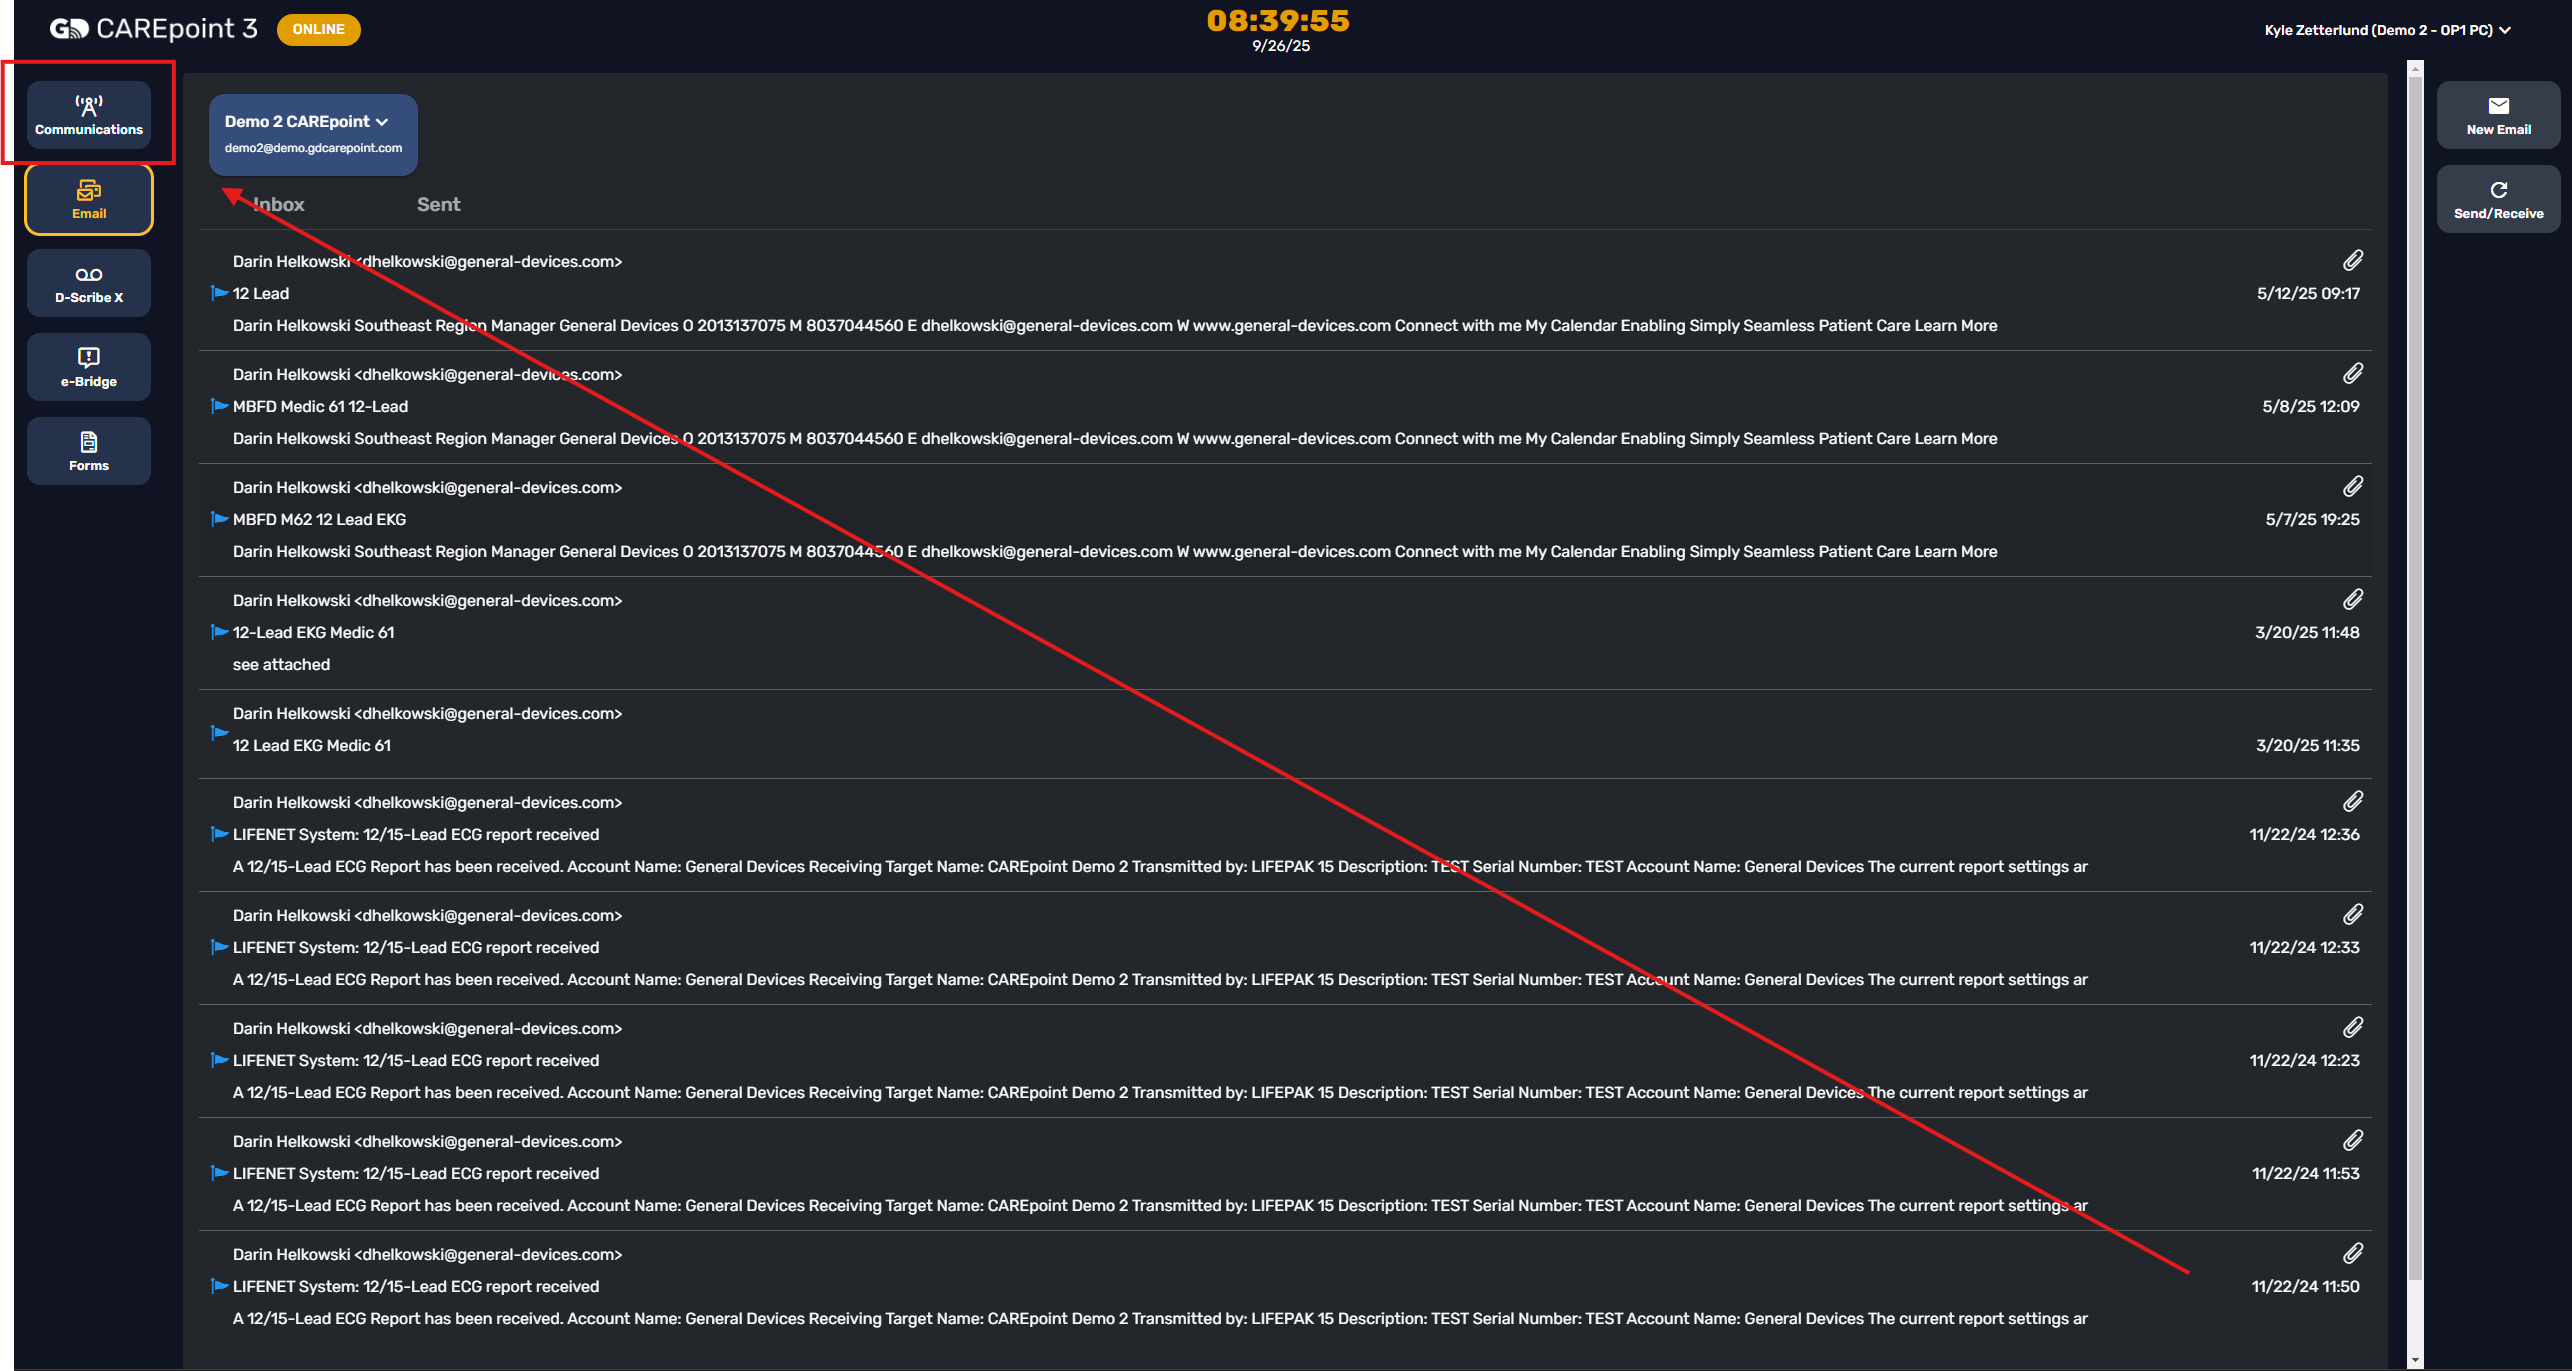Viewport: 2572px width, 1371px height.
Task: Open the 'MBFD Medic 61 12-Lead' email
Action: coord(1285,406)
